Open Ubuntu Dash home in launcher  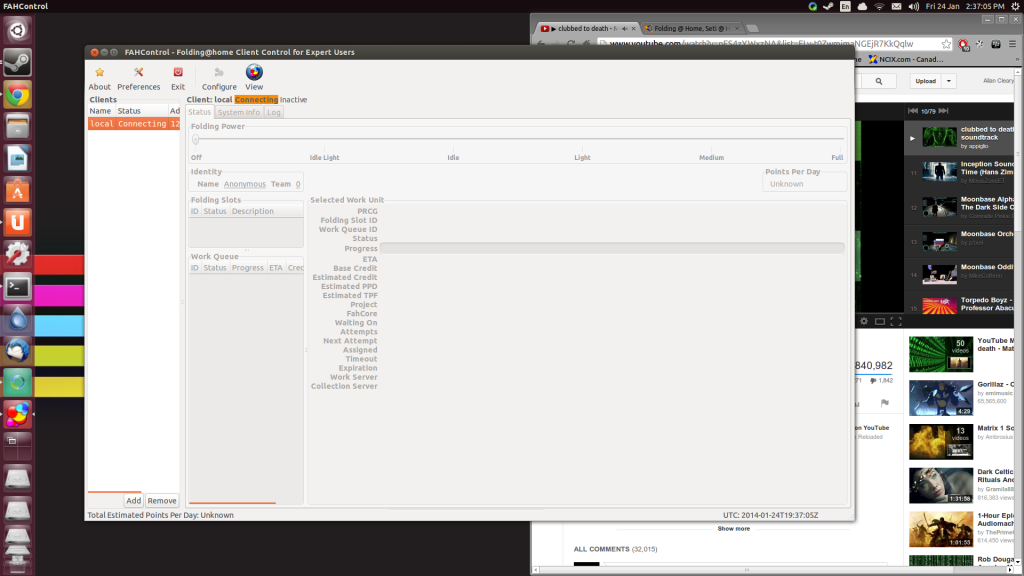click(18, 31)
